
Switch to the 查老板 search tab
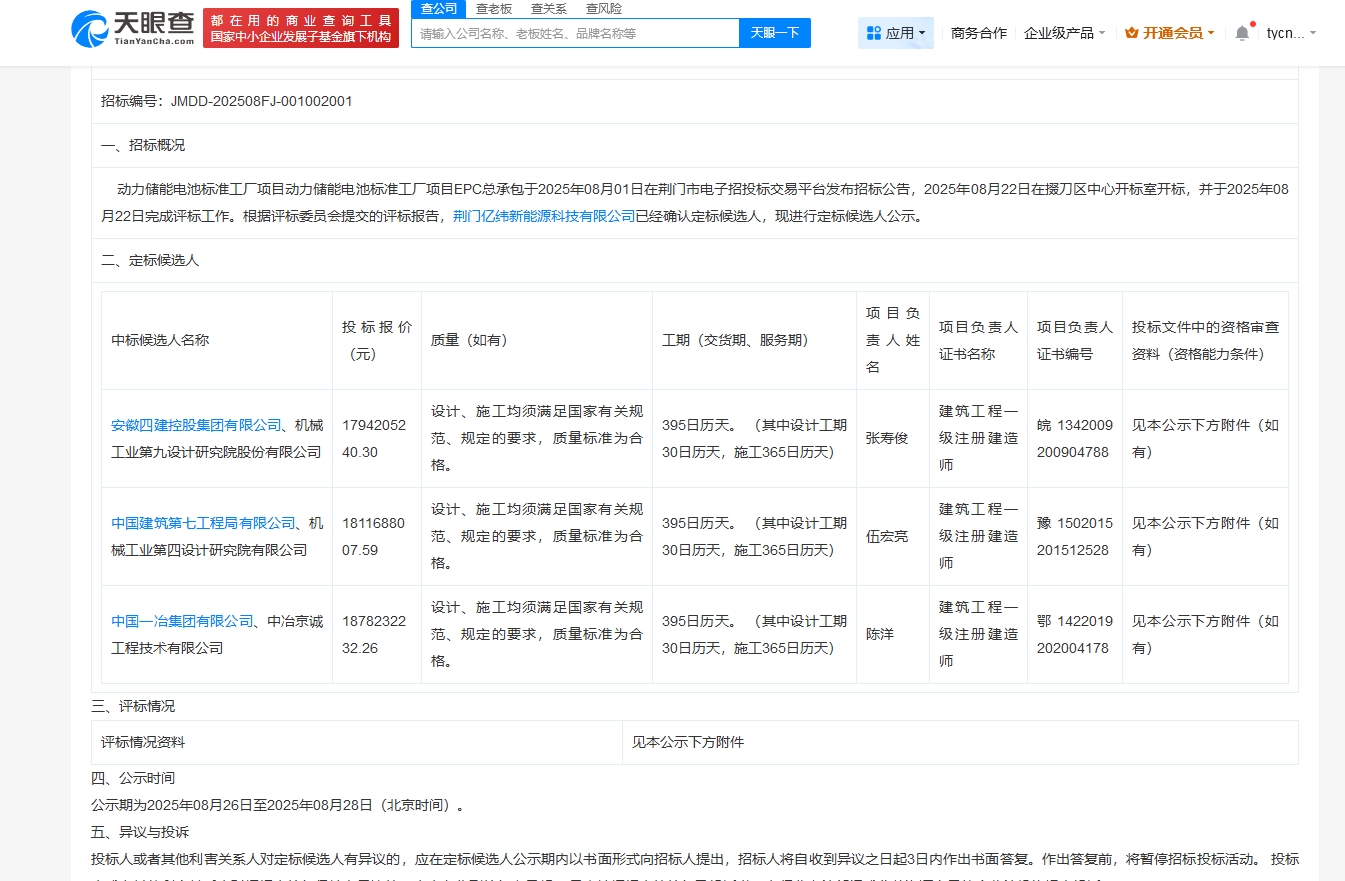pos(494,8)
